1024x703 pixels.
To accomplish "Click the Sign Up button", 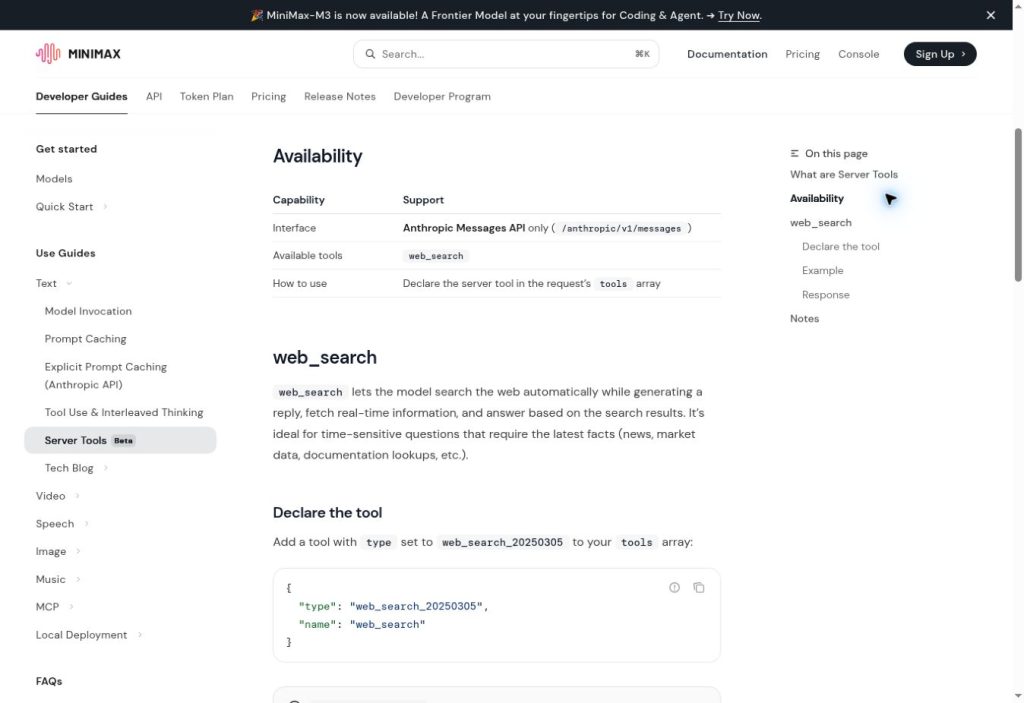I will (x=940, y=54).
